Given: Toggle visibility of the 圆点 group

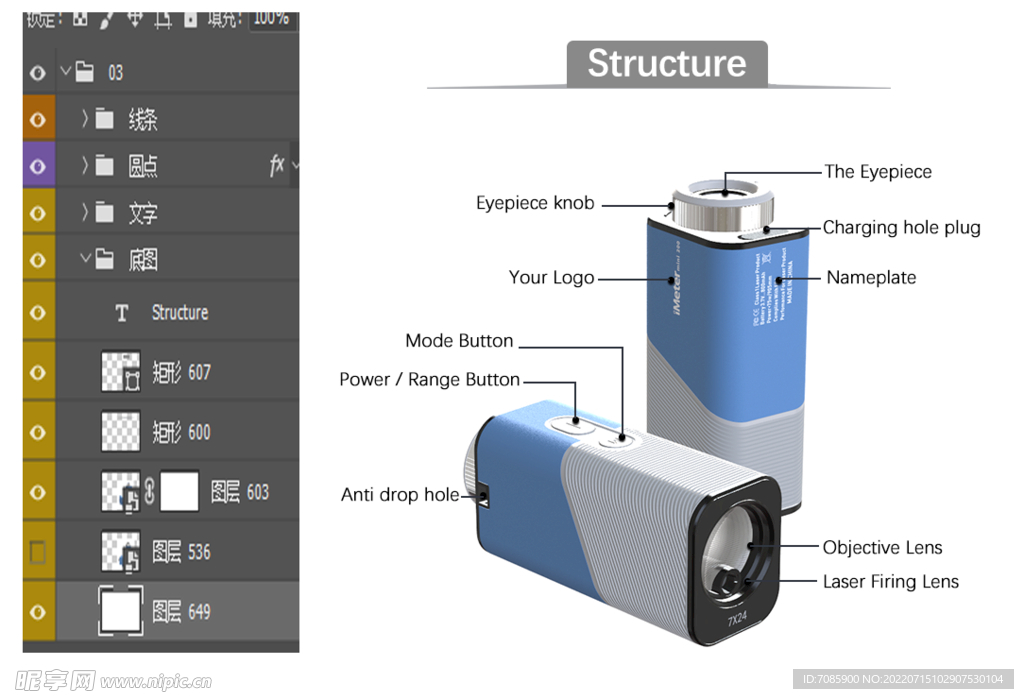Looking at the screenshot, I should coord(39,166).
